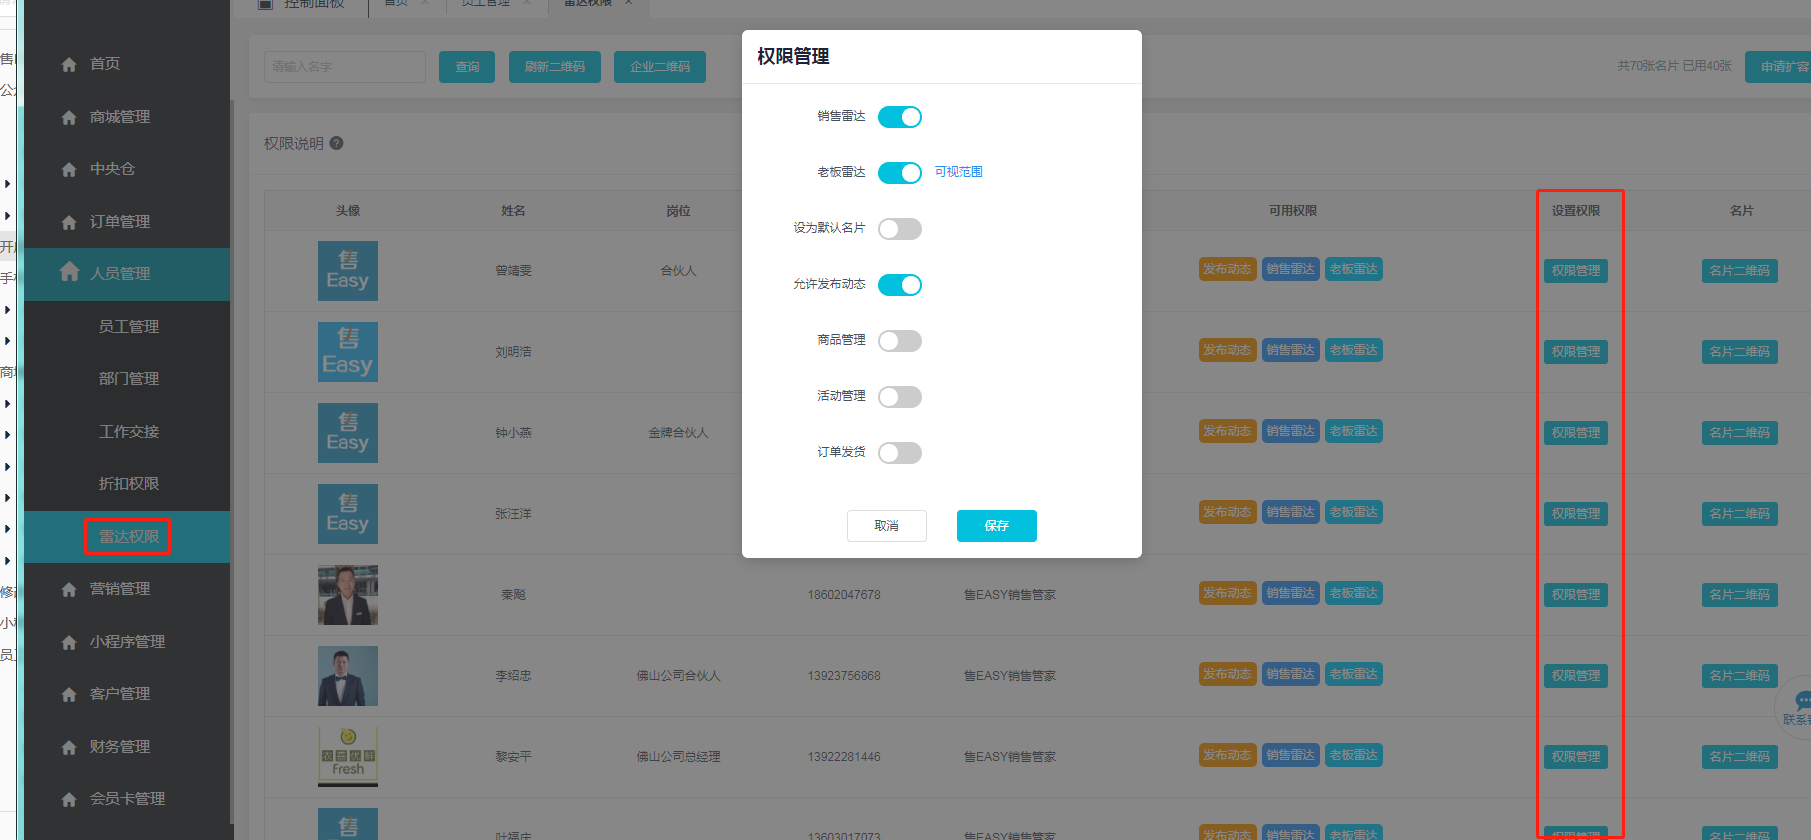Image resolution: width=1811 pixels, height=840 pixels.
Task: Click the 设置权限 column header
Action: (x=1576, y=211)
